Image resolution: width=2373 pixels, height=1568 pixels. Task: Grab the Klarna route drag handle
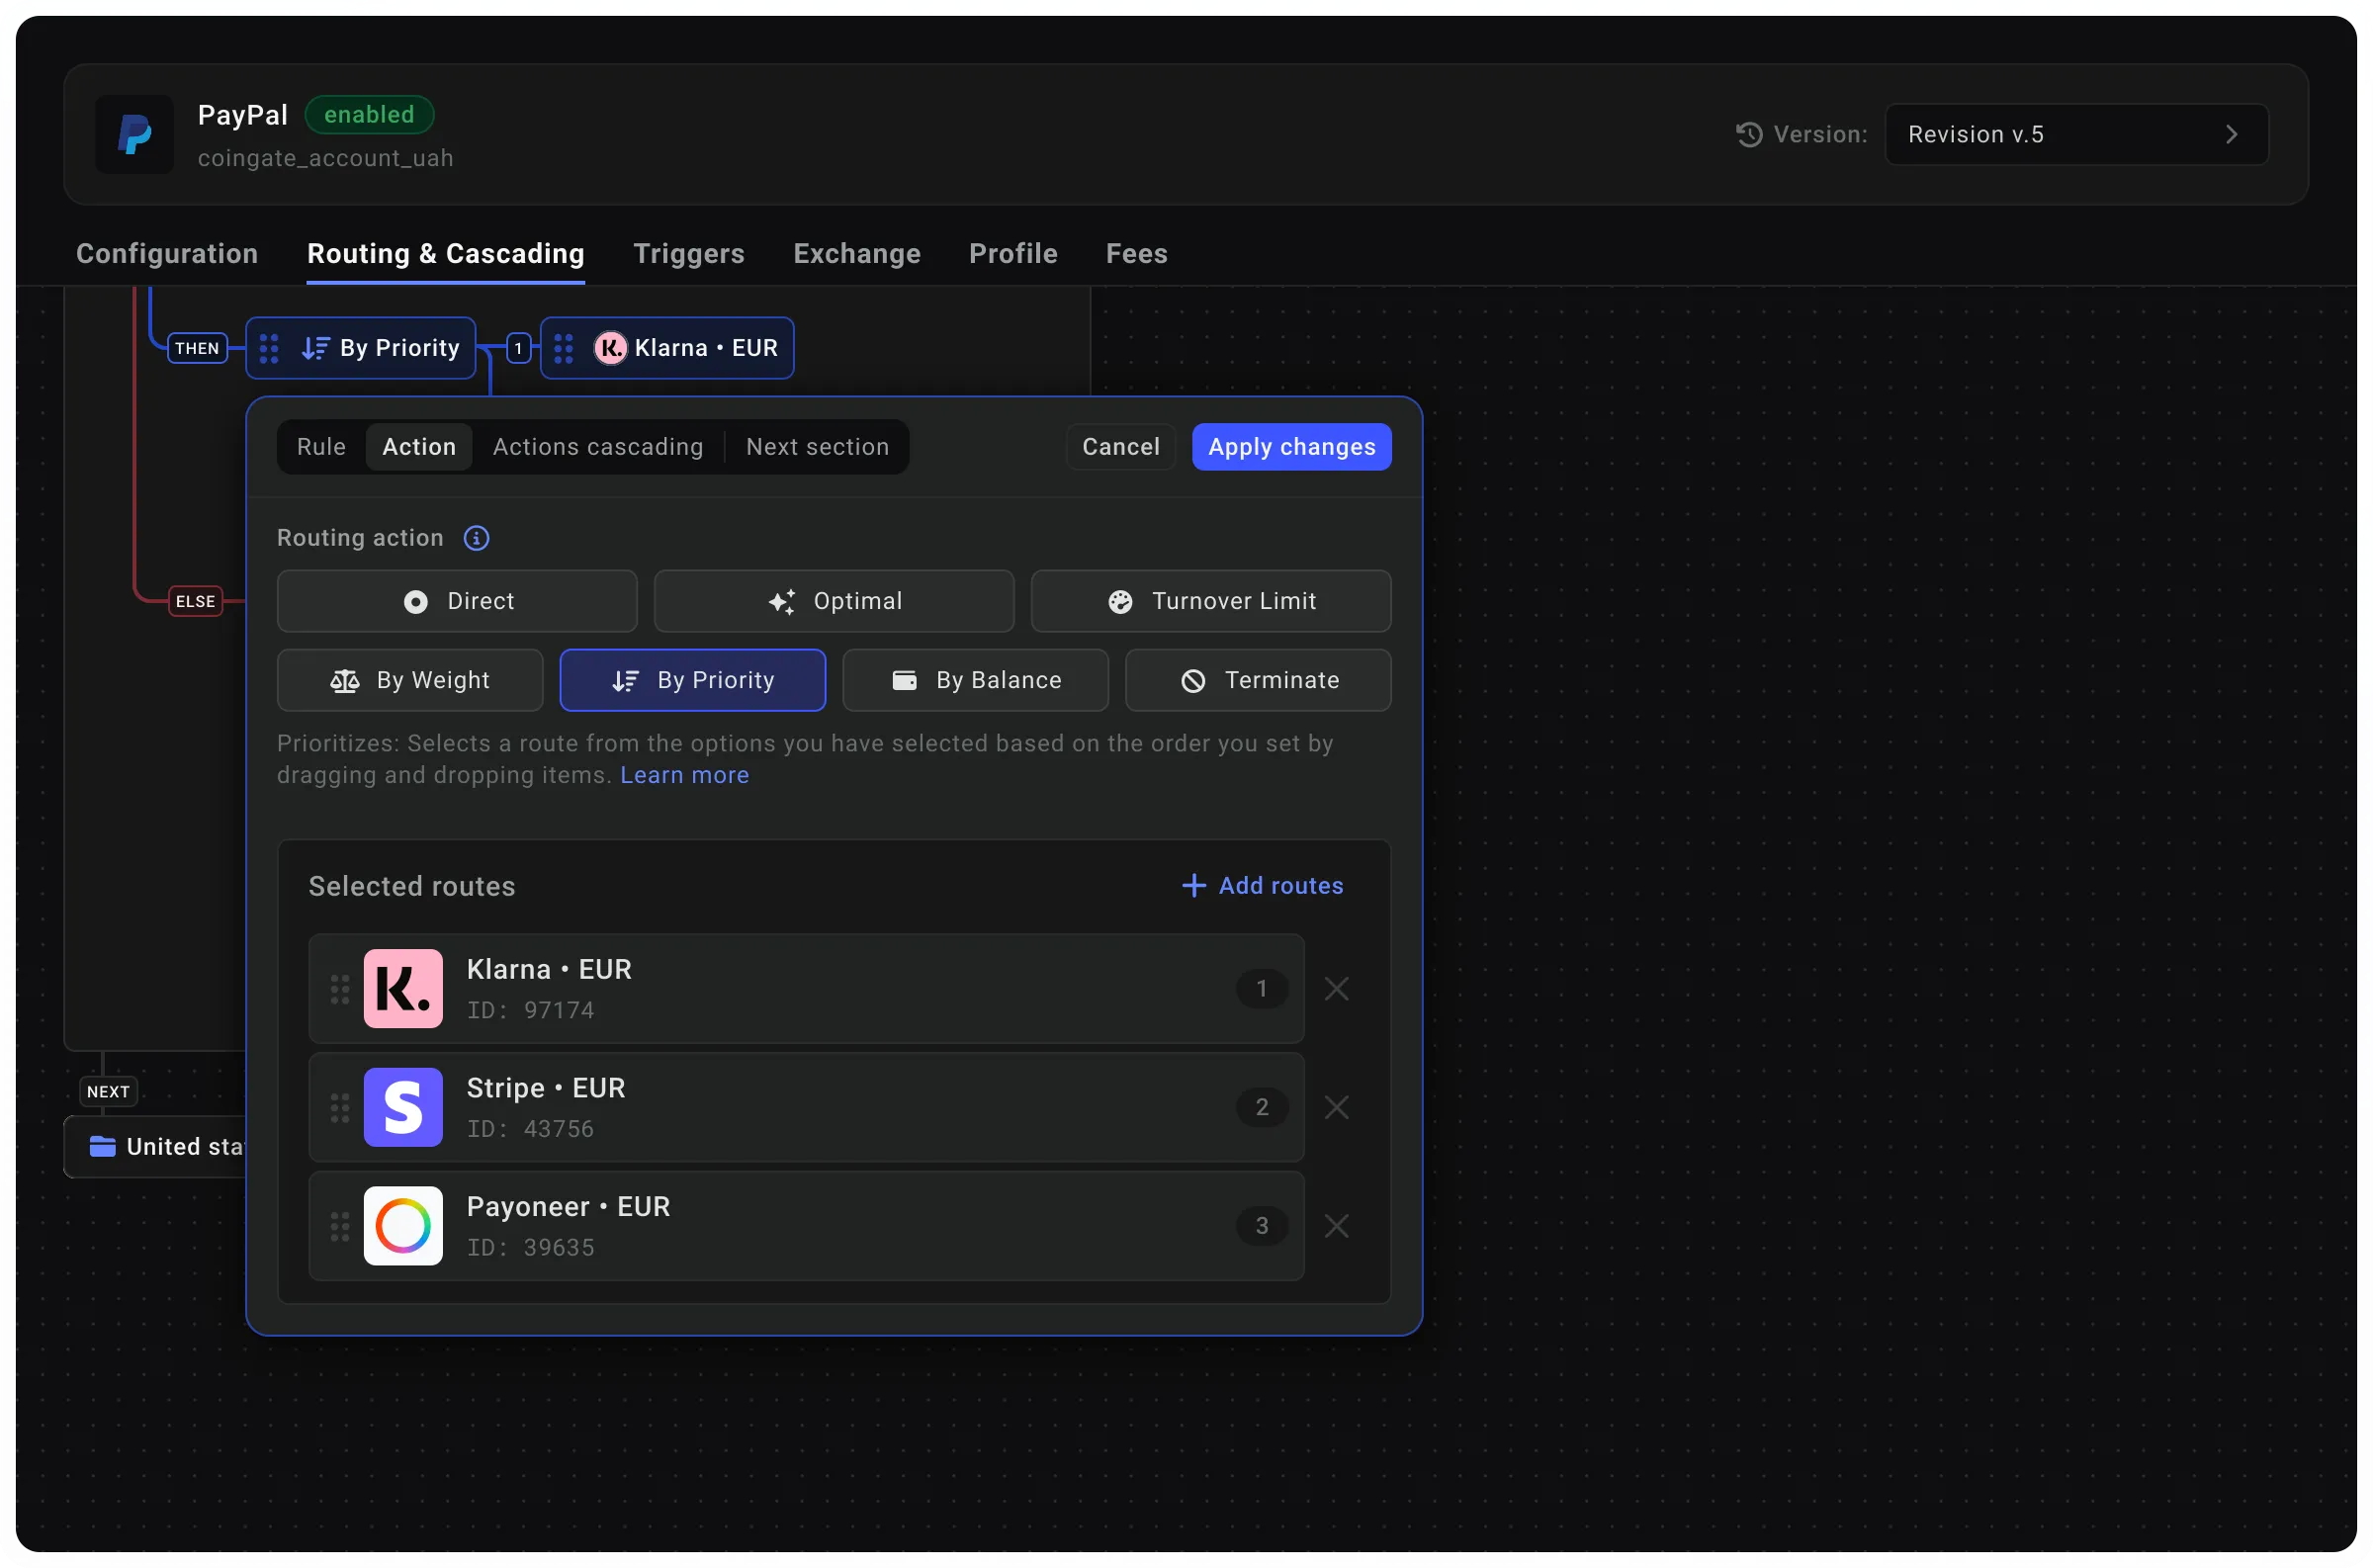tap(340, 990)
